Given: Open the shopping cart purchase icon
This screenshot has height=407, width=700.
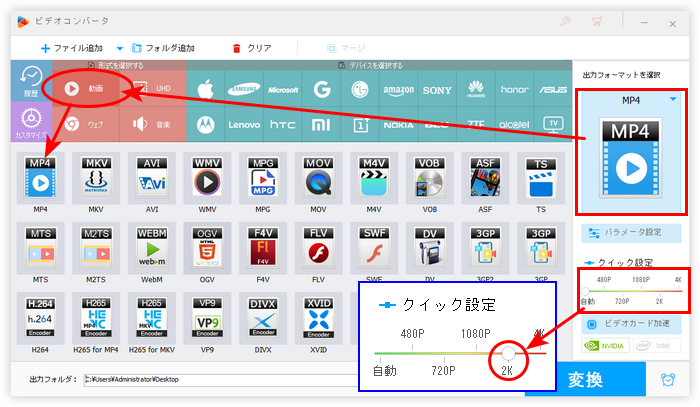Looking at the screenshot, I should tap(597, 21).
